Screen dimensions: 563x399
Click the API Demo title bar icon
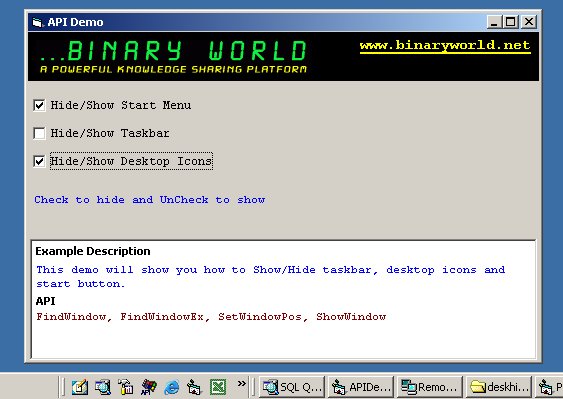tap(37, 22)
